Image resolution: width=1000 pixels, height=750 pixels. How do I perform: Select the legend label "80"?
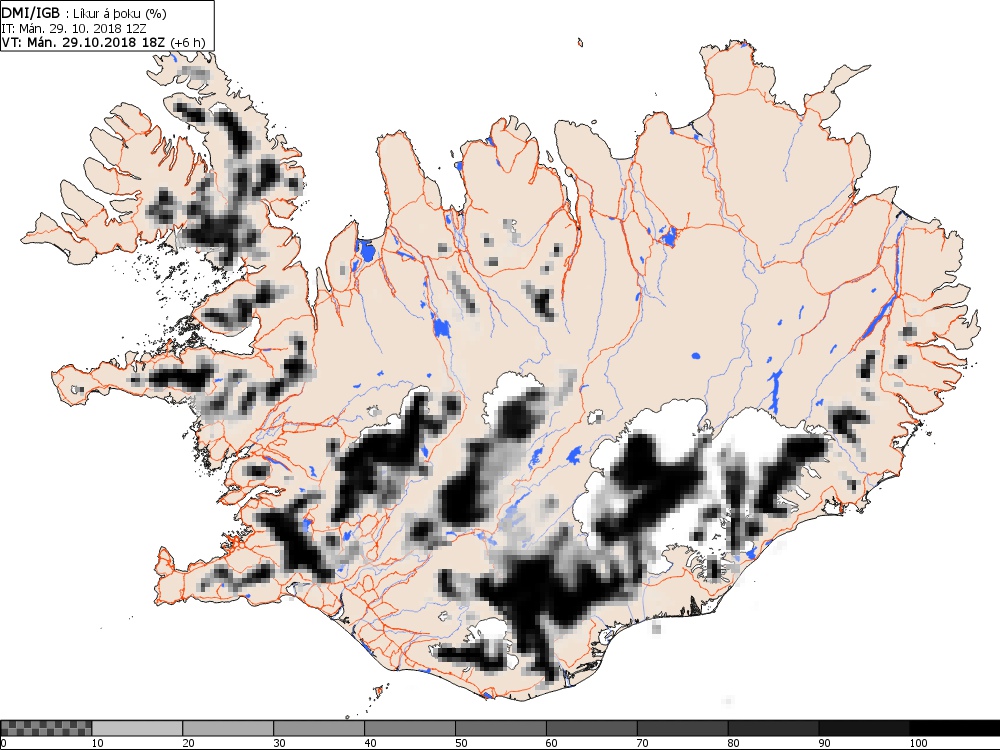click(733, 743)
